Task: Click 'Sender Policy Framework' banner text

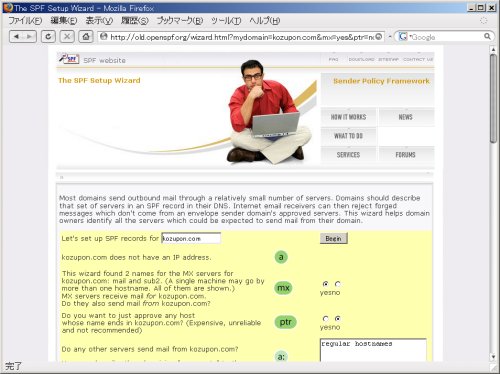Action: (381, 81)
